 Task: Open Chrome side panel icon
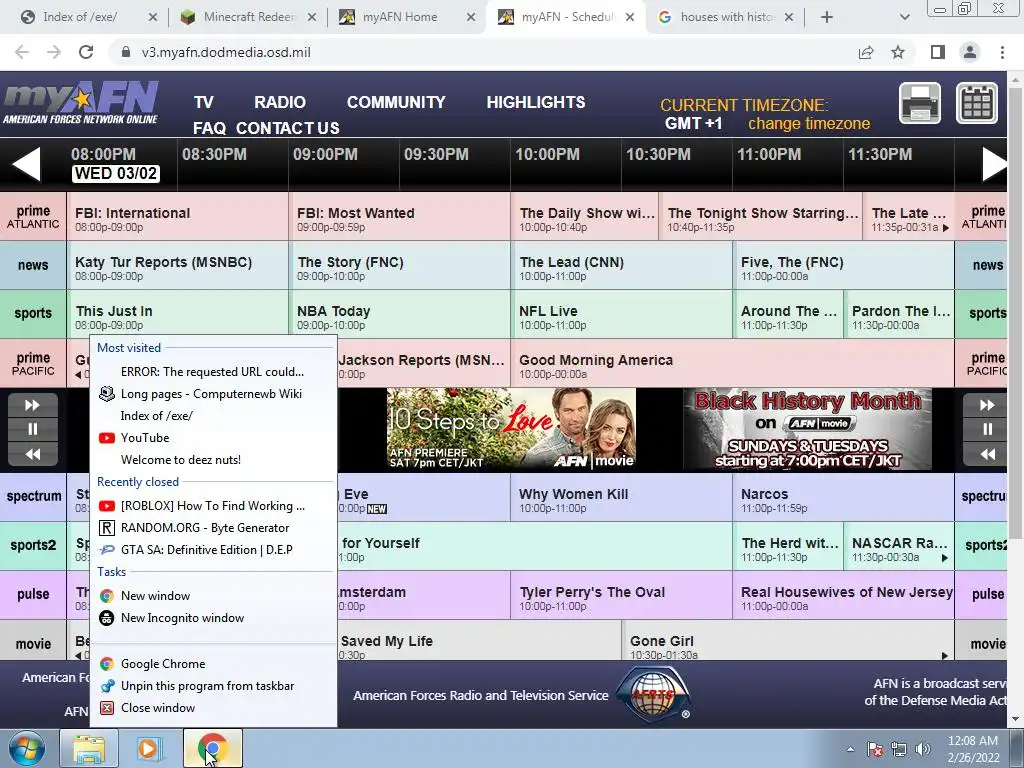point(938,52)
